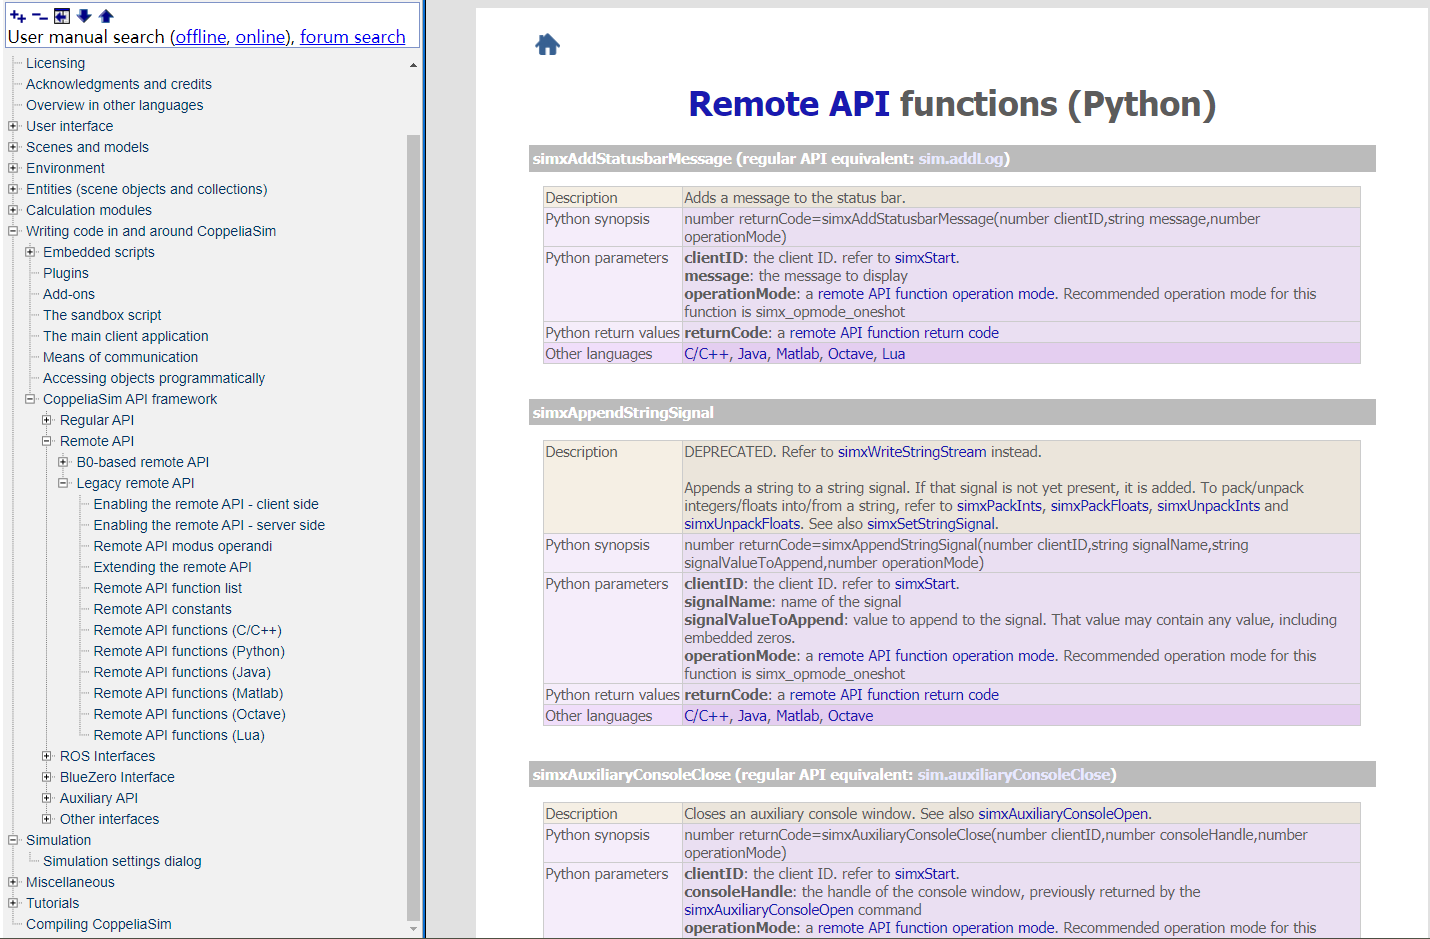Open Remote API constants page
Image resolution: width=1430 pixels, height=939 pixels.
point(162,609)
